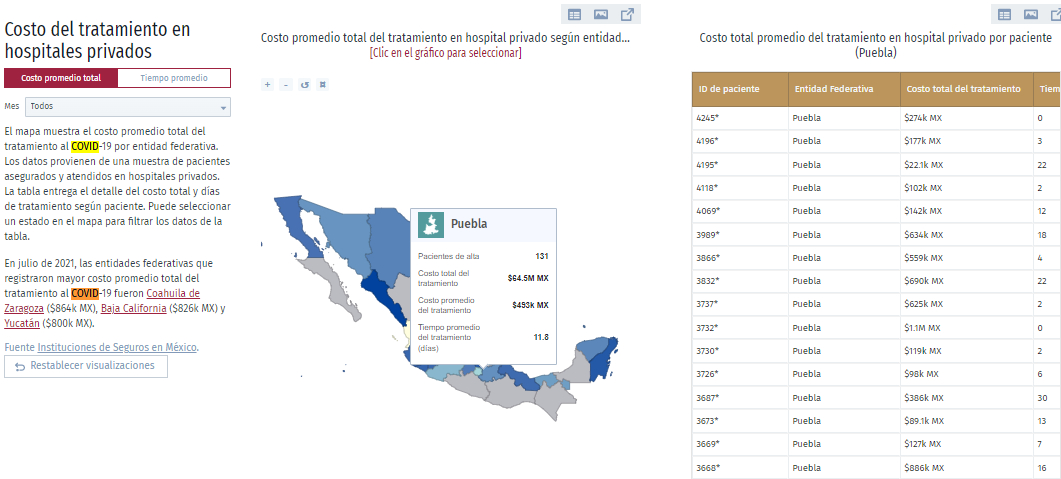The height and width of the screenshot is (479, 1061).
Task: Sort by ID de paciente column header
Action: (740, 89)
